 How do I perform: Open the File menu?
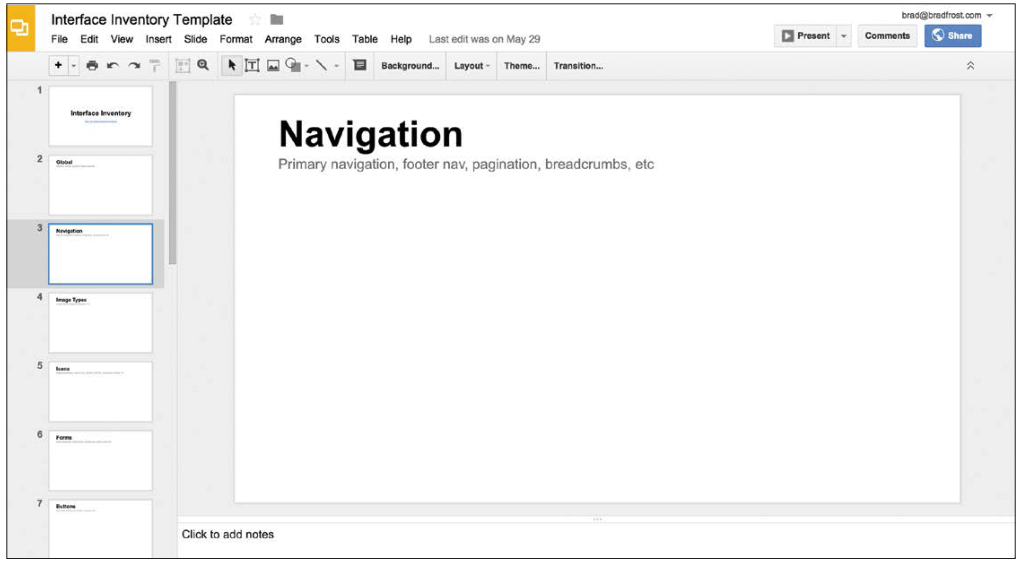point(59,39)
